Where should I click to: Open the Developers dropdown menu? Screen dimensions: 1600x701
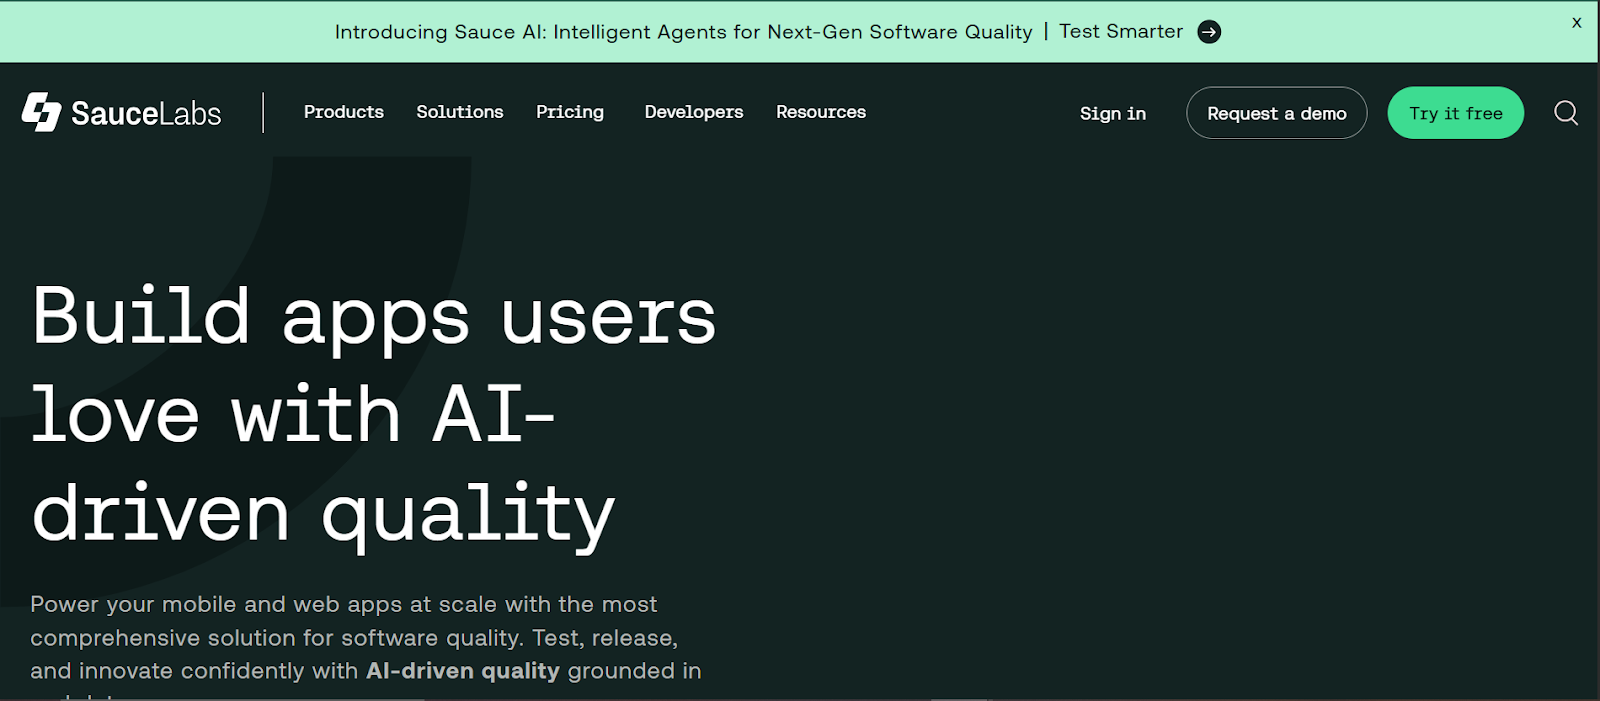click(694, 112)
